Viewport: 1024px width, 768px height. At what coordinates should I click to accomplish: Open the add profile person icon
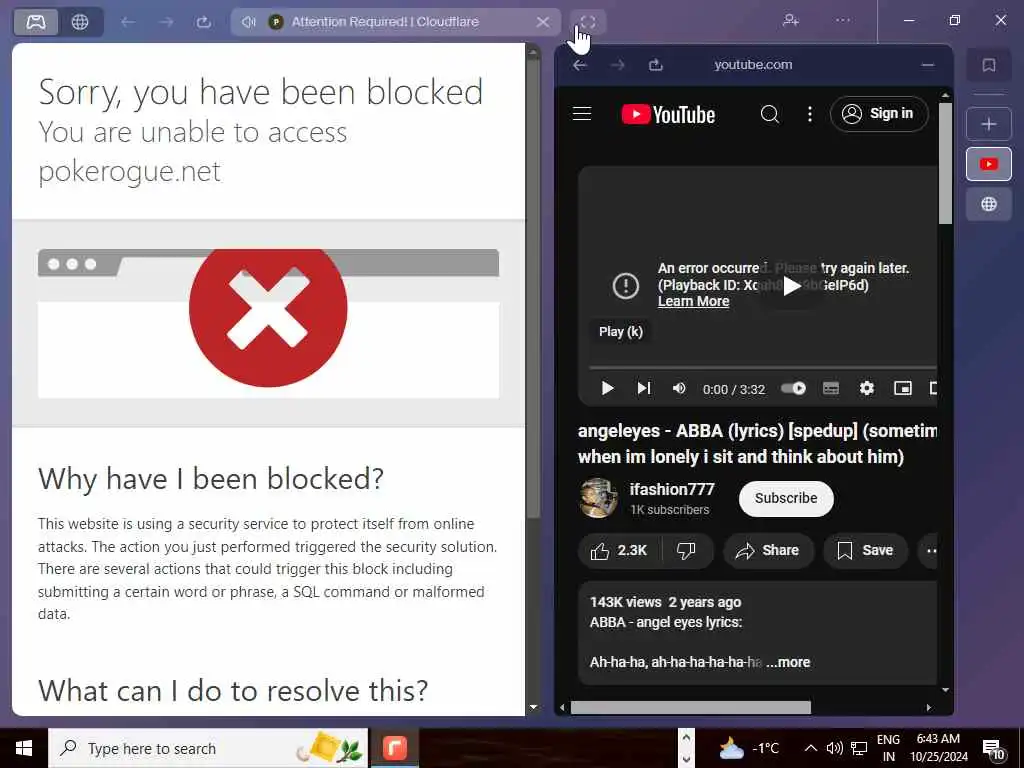pyautogui.click(x=791, y=20)
